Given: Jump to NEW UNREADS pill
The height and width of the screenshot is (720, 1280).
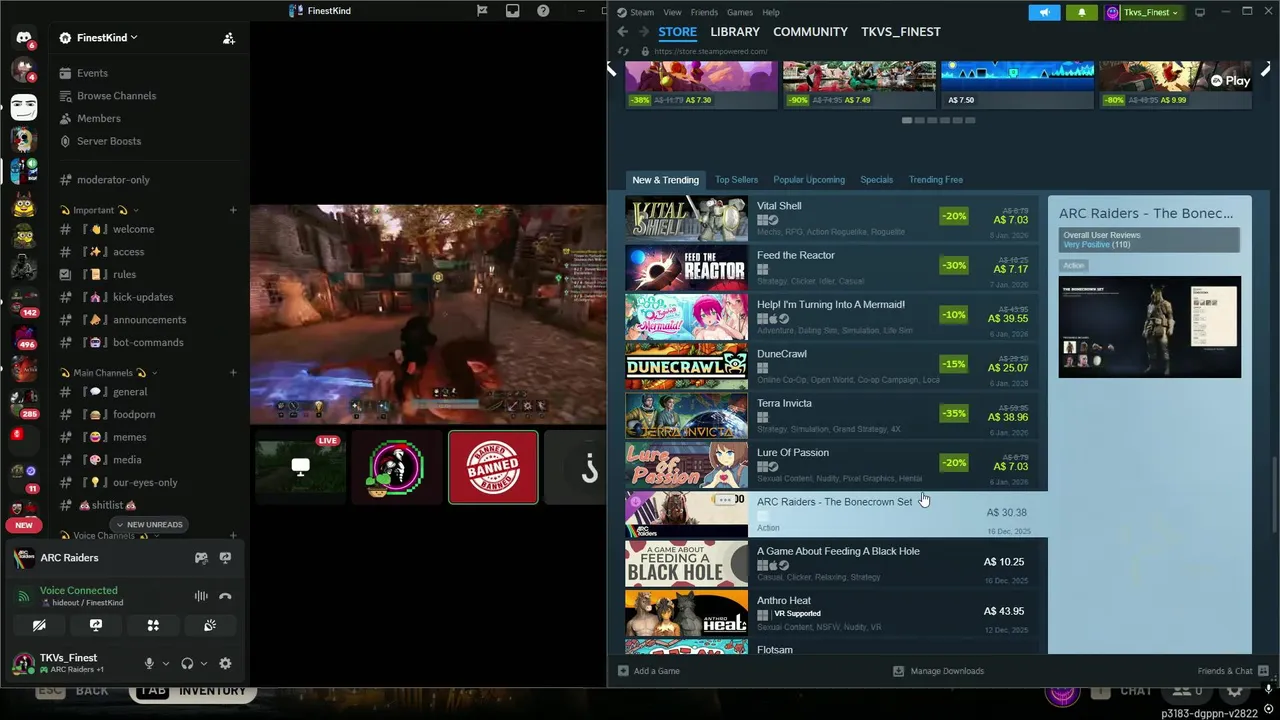Looking at the screenshot, I should click(x=149, y=525).
